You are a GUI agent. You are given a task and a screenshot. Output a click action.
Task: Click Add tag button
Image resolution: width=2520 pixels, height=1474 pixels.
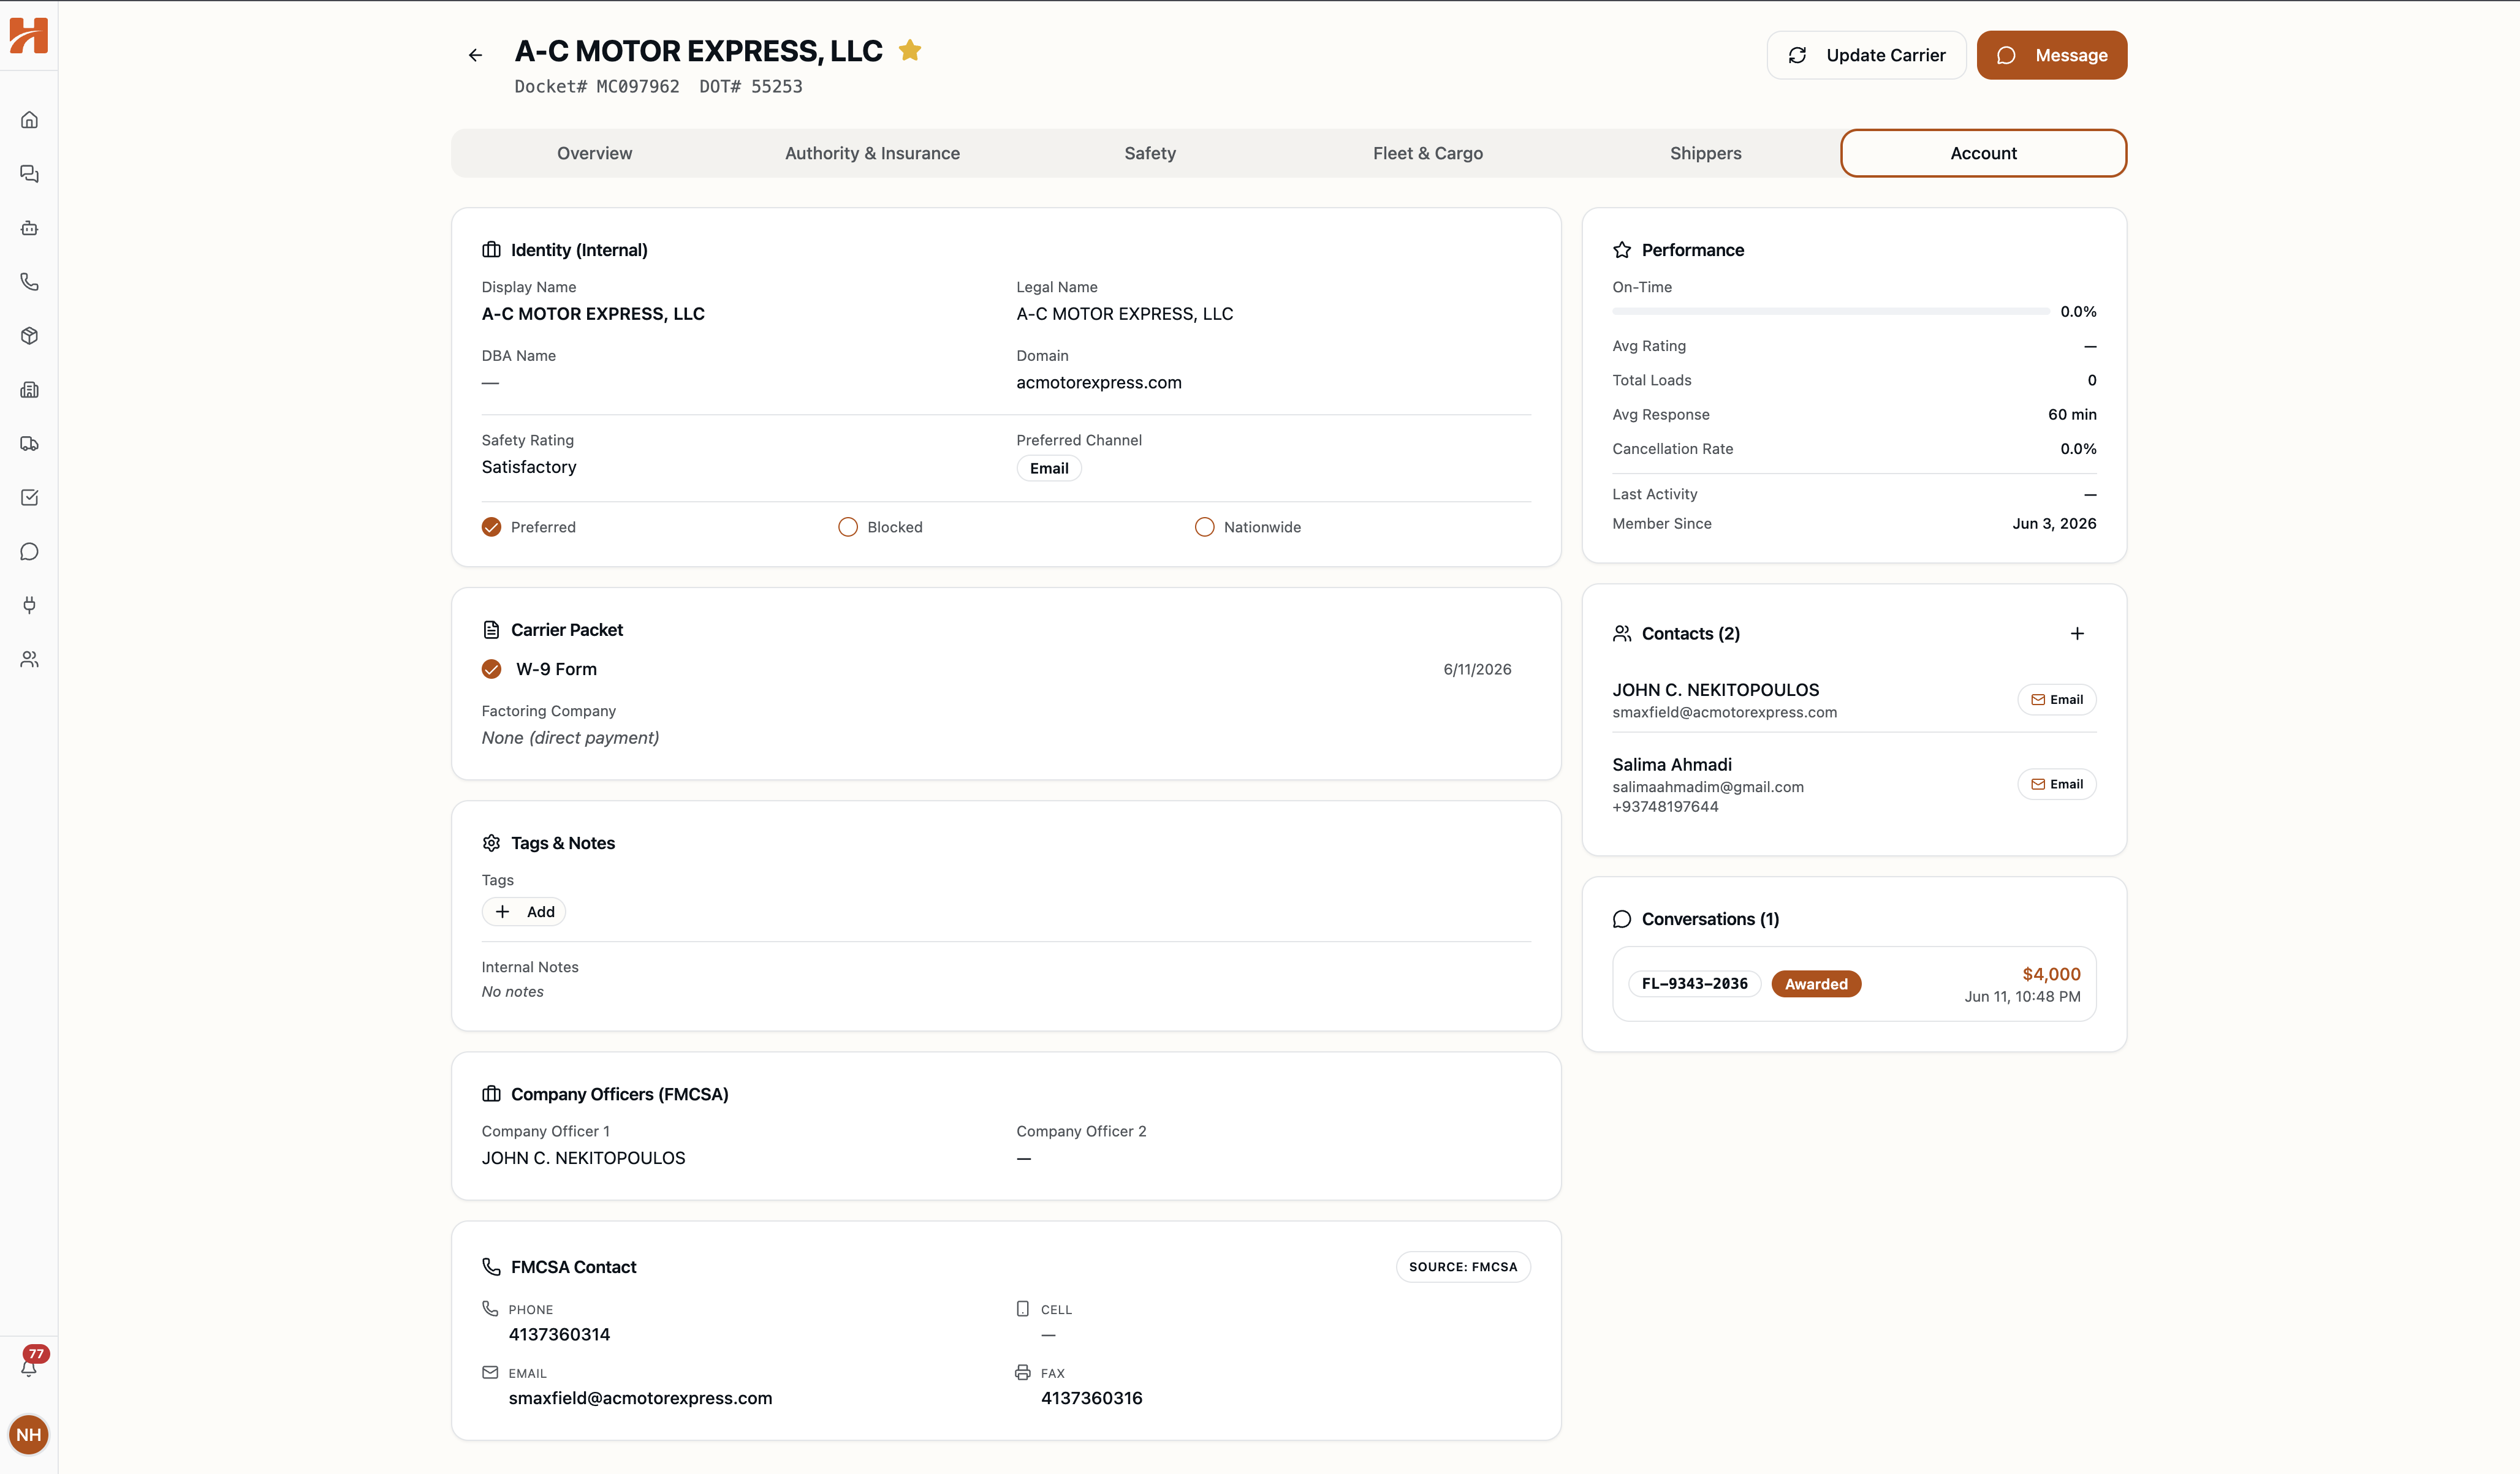[524, 912]
